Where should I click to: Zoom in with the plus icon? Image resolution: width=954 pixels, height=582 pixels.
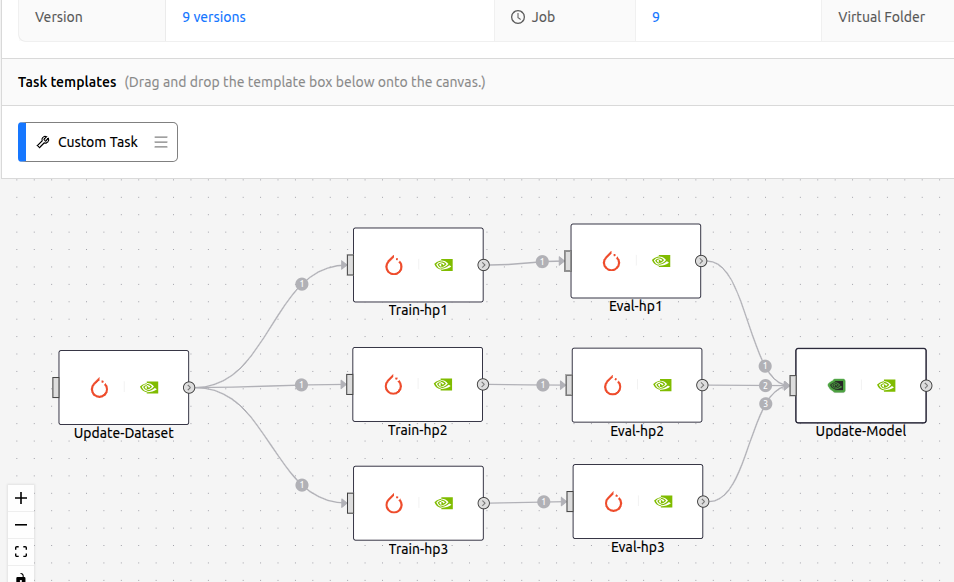pyautogui.click(x=21, y=497)
